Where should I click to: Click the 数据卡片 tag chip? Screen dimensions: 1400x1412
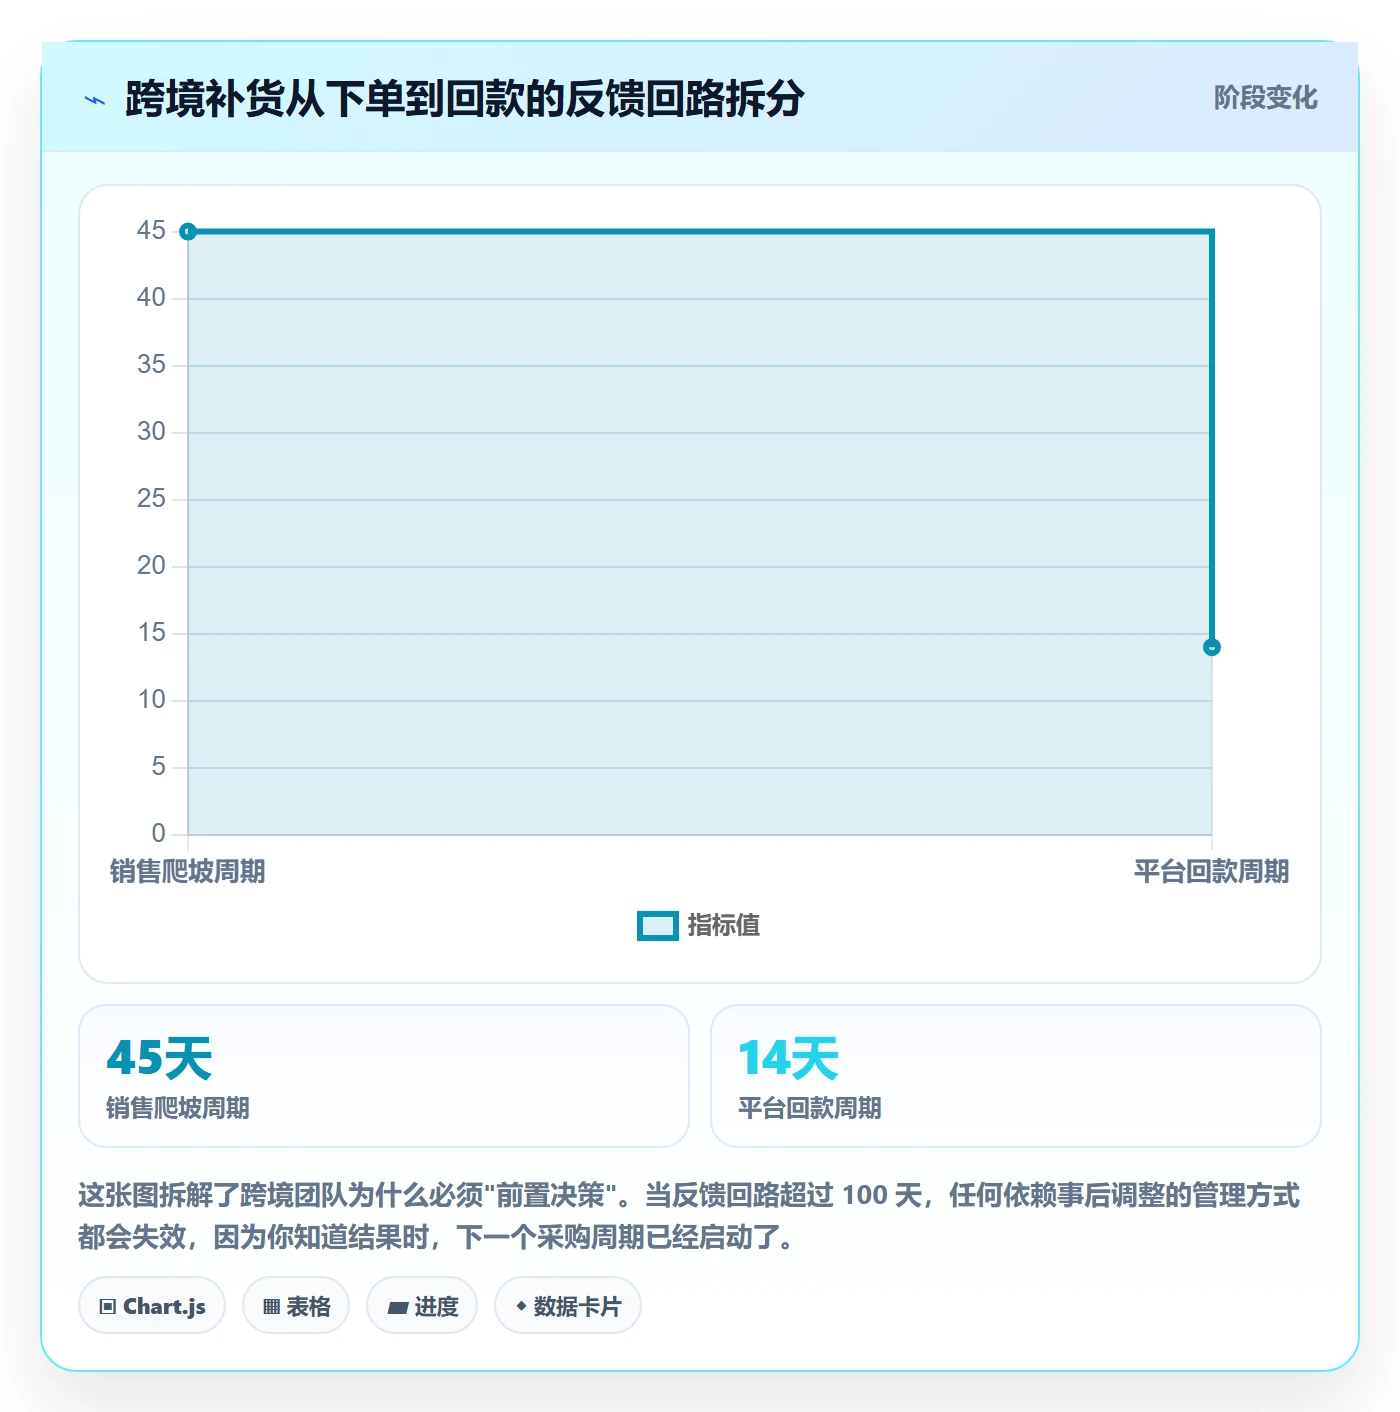568,1306
